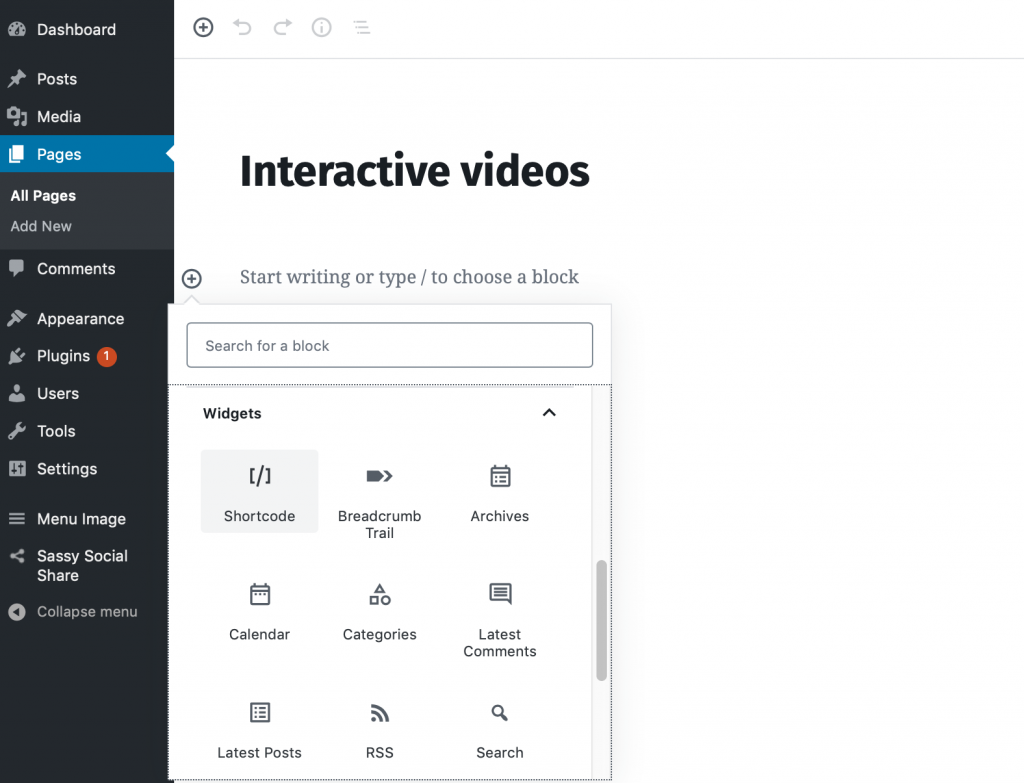Click the Interactive videos page title
The width and height of the screenshot is (1024, 783).
coord(415,171)
